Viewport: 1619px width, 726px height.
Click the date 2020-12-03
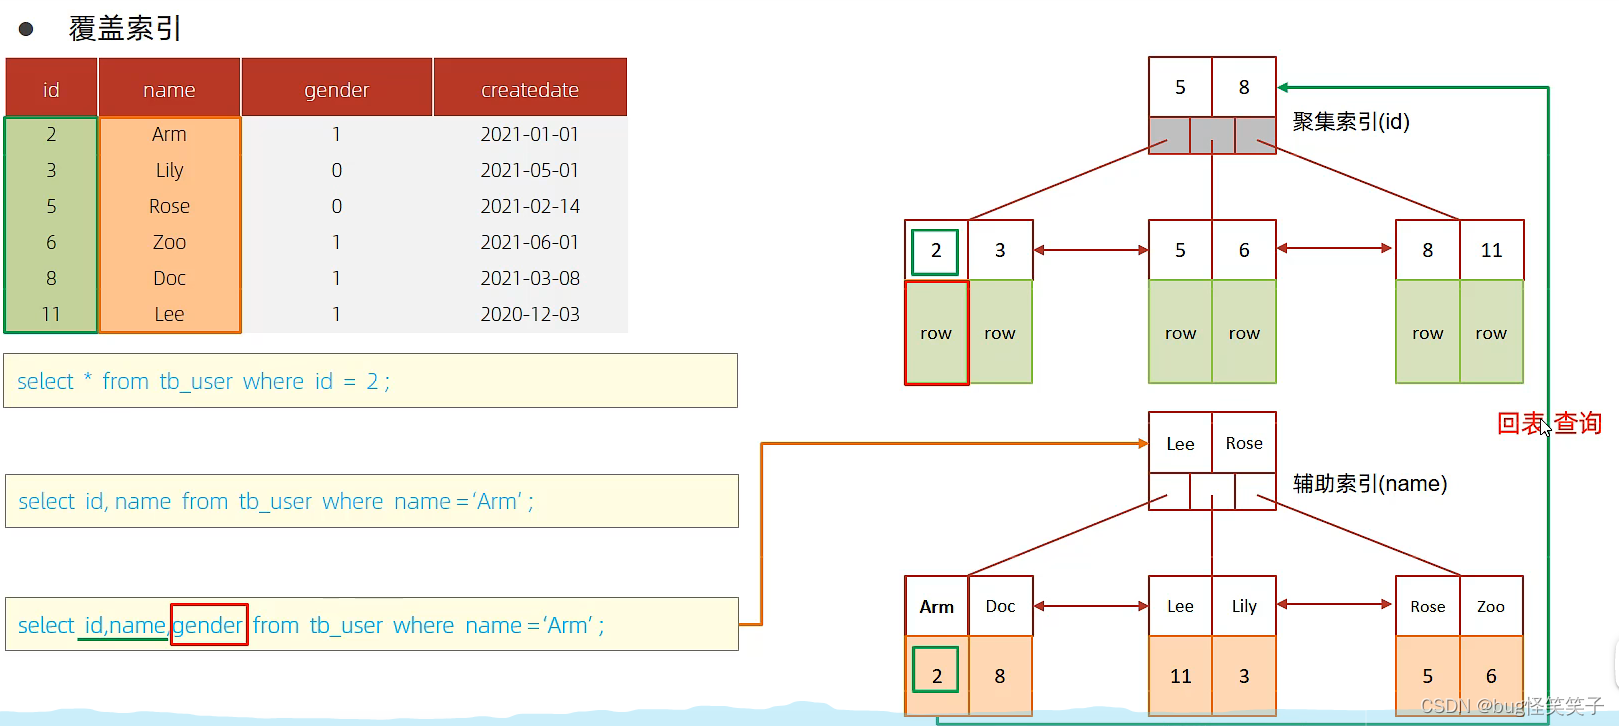coord(530,314)
